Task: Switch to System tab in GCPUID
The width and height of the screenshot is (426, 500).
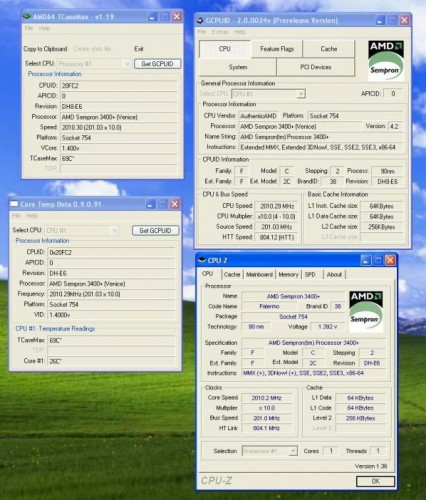Action: coord(238,67)
